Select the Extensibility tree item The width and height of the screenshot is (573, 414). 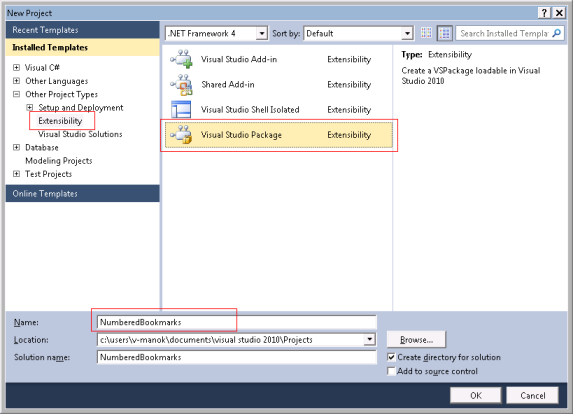pyautogui.click(x=60, y=121)
